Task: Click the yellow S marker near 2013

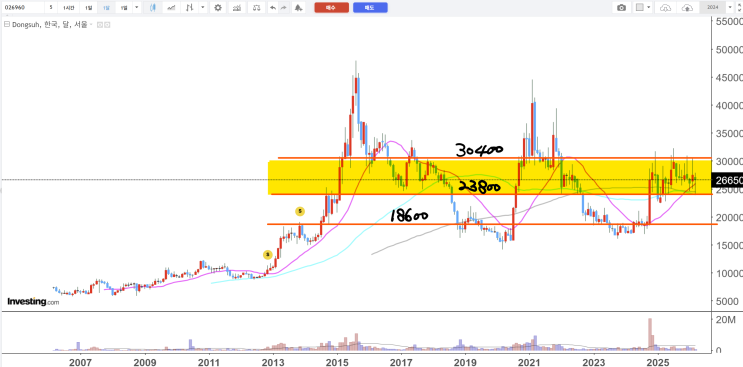Action: pos(267,255)
